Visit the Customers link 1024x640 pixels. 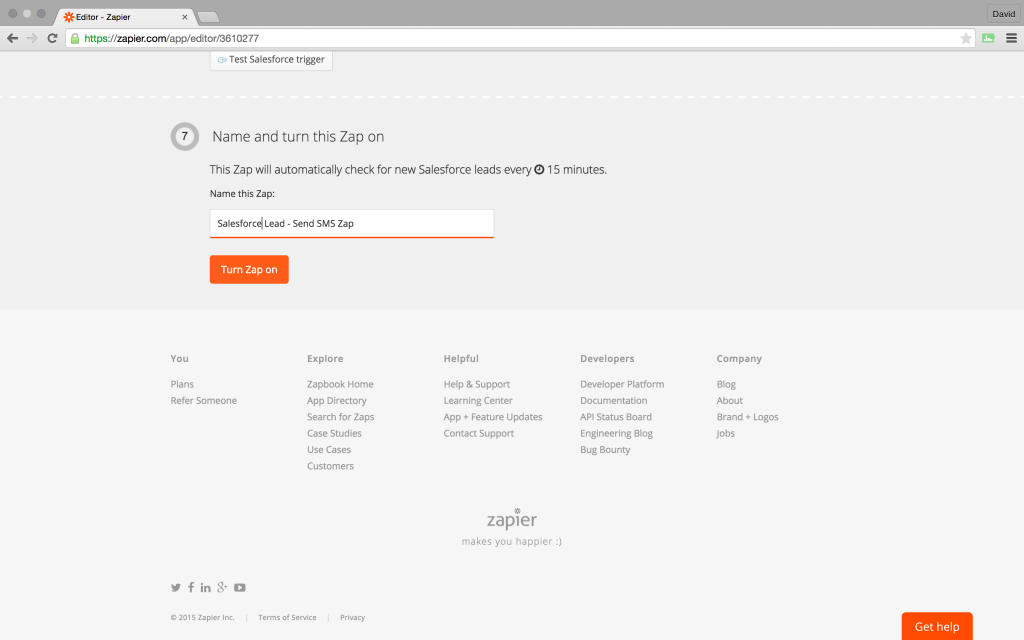[x=330, y=466]
